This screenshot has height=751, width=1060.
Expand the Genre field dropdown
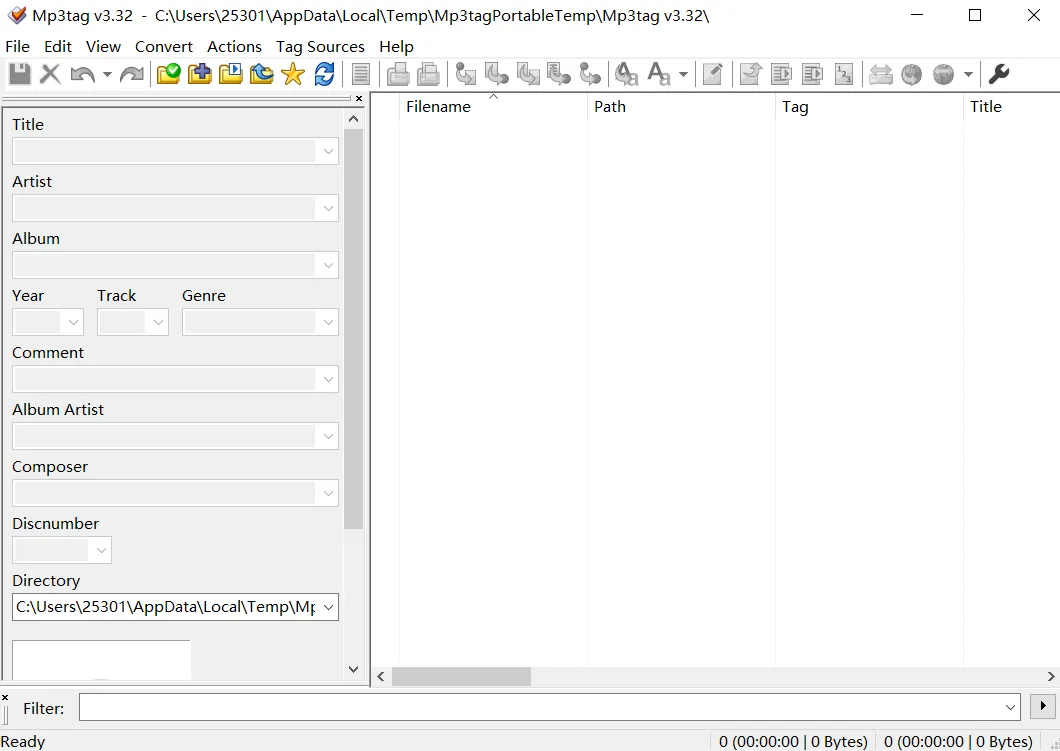328,322
